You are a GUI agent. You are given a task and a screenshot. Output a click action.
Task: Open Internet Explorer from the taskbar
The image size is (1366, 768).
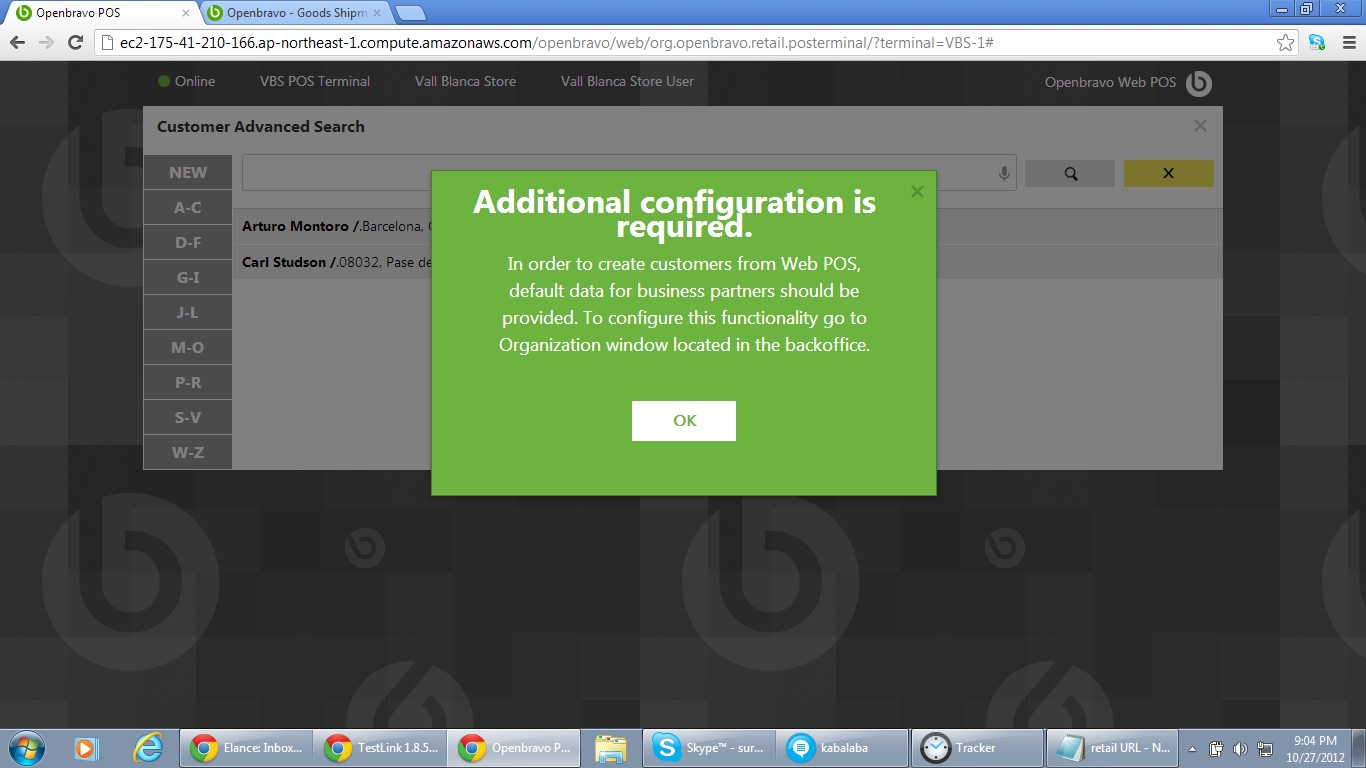point(148,747)
